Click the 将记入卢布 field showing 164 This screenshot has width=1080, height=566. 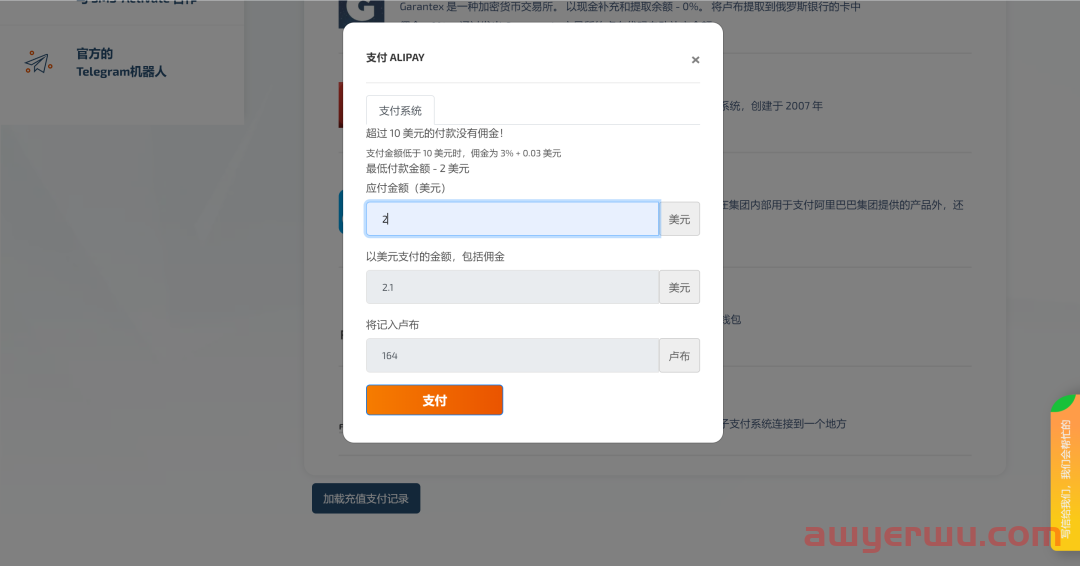[x=512, y=355]
